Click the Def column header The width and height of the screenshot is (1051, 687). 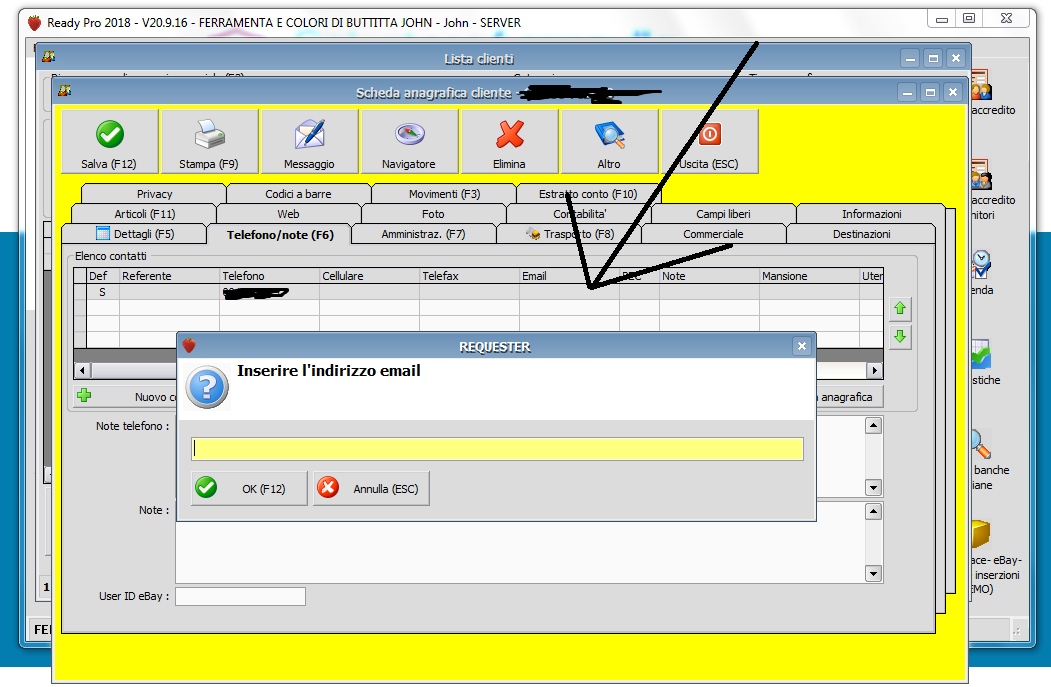pyautogui.click(x=103, y=275)
